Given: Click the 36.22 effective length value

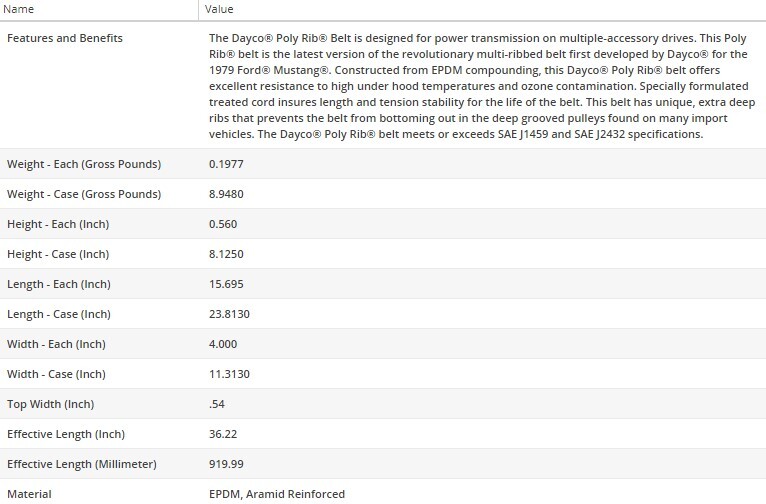Looking at the screenshot, I should [x=222, y=434].
